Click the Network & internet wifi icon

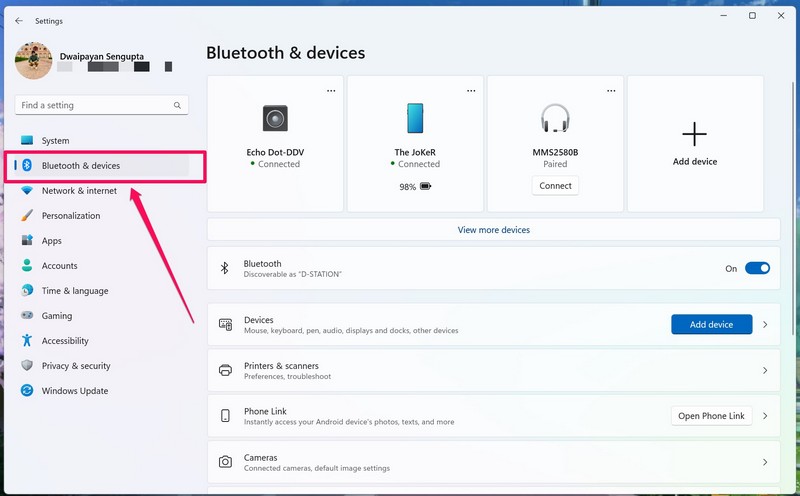[x=27, y=190]
